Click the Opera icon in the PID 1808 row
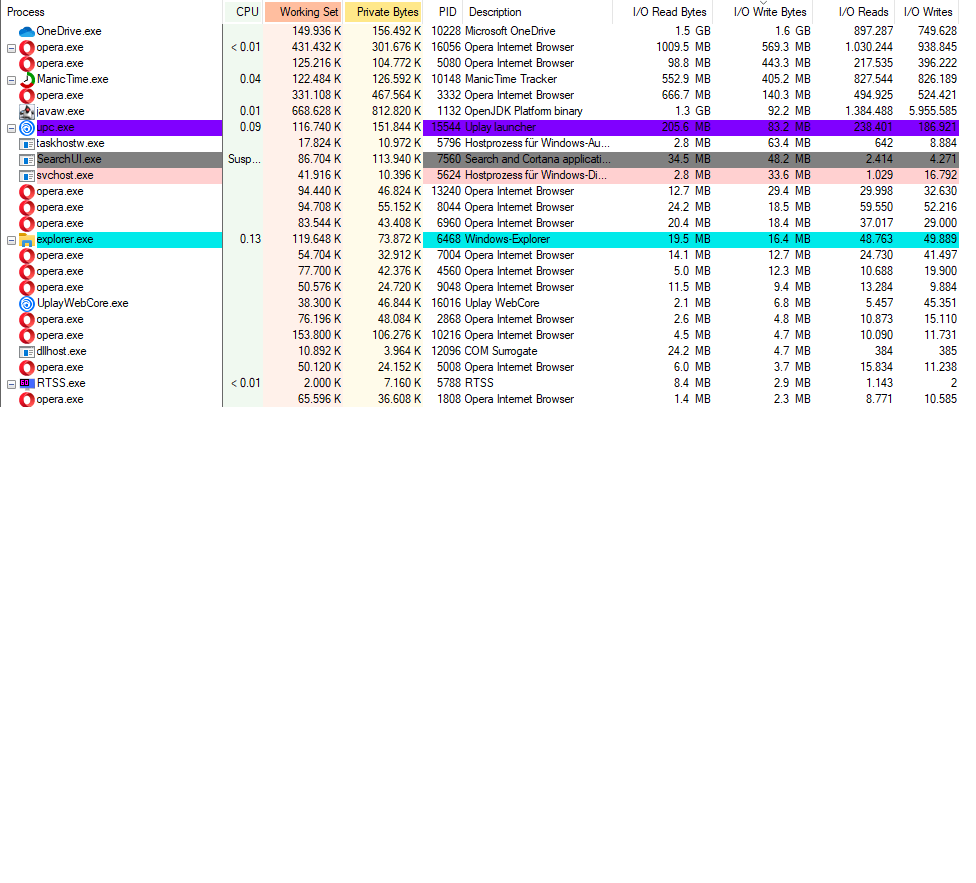The width and height of the screenshot is (976, 883). tap(27, 399)
